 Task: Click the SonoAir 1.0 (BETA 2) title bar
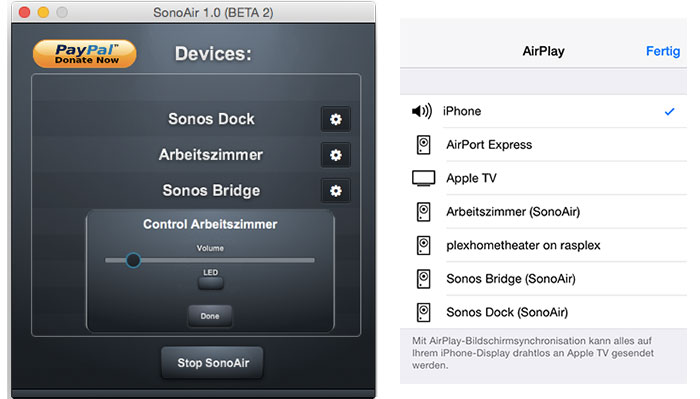point(193,12)
